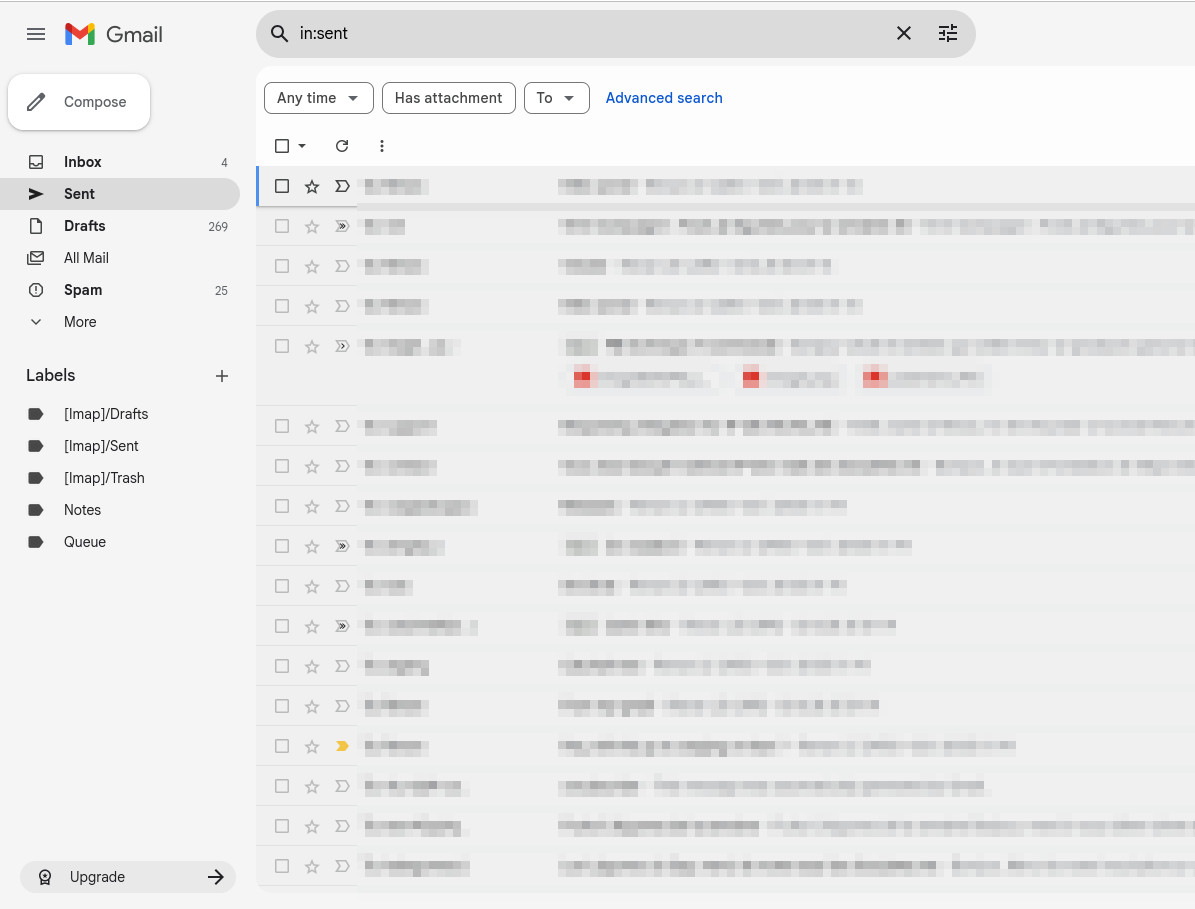Open the main menu hamburger icon

point(36,34)
